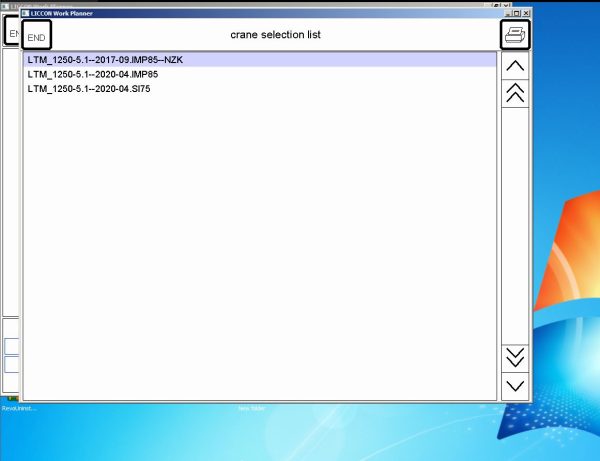This screenshot has width=600, height=461.
Task: Maximize the LICCON Work Planner window
Action: [517, 13]
